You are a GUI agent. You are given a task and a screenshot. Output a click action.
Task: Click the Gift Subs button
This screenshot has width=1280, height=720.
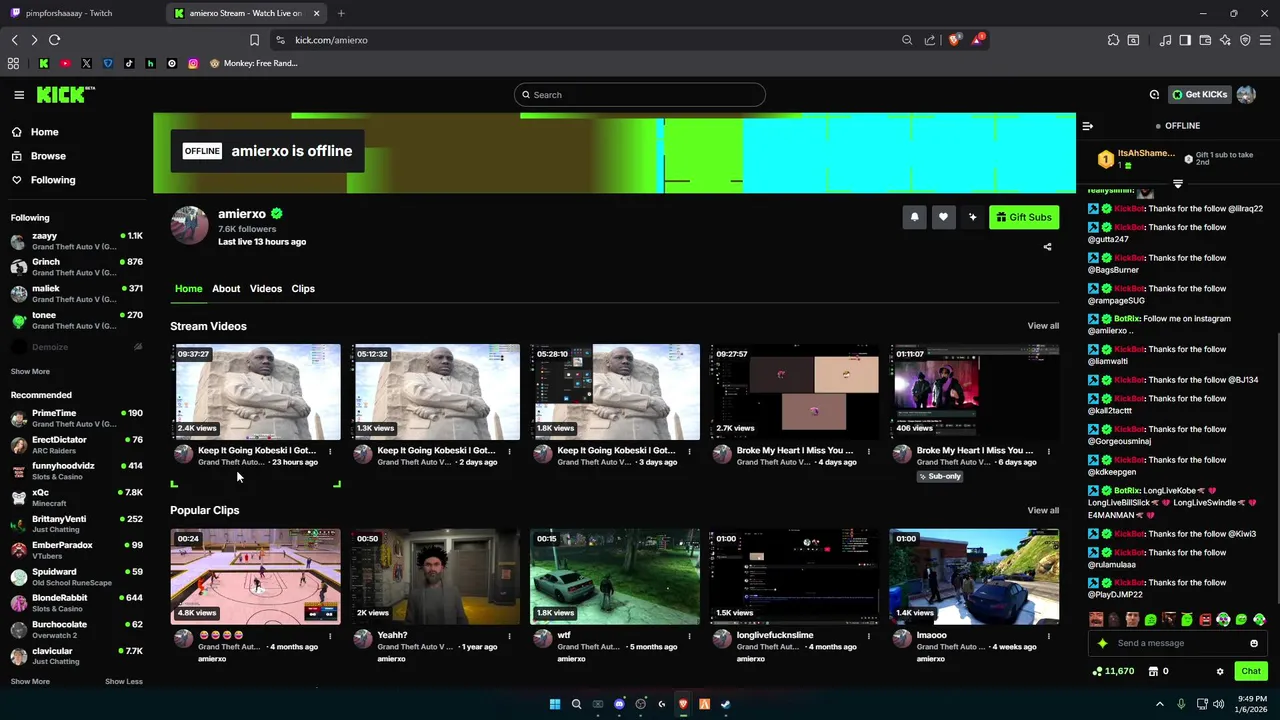point(1024,217)
